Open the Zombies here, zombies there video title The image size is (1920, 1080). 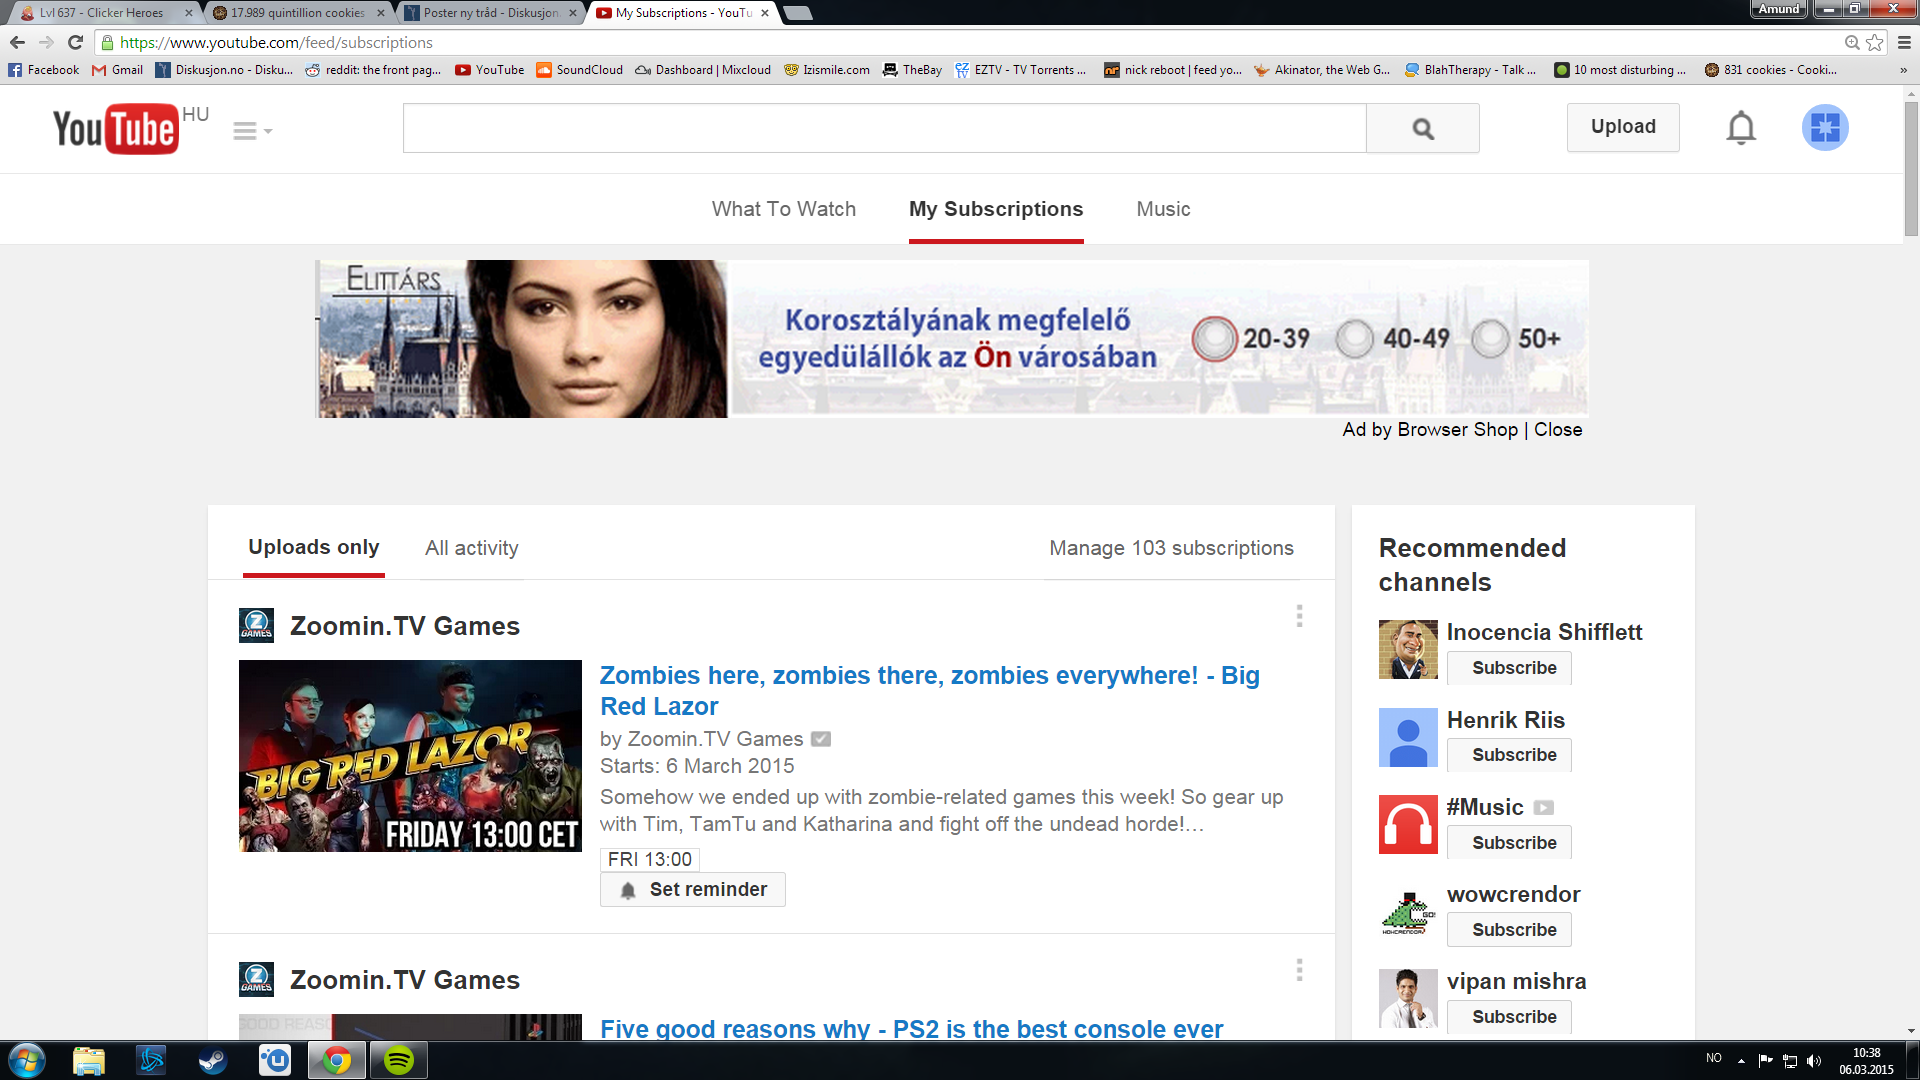pyautogui.click(x=929, y=691)
